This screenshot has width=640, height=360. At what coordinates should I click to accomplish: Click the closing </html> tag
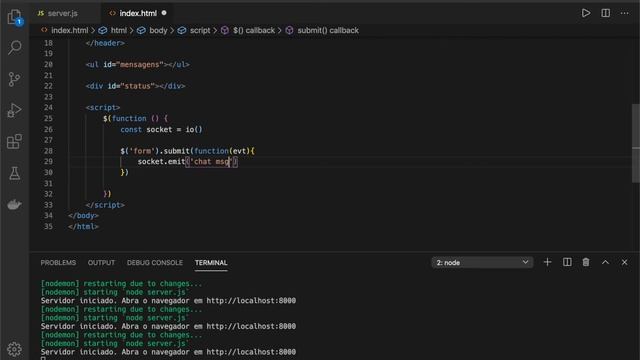pos(83,226)
